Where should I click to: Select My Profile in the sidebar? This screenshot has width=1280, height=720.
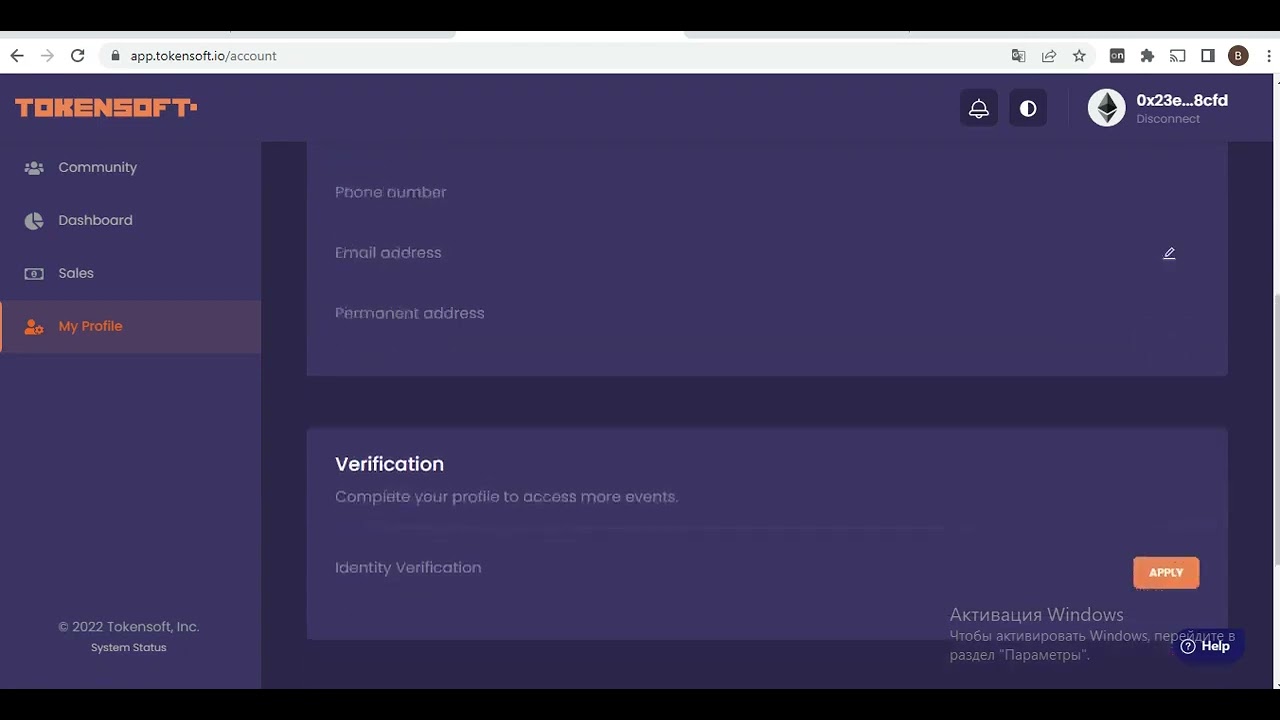[130, 326]
